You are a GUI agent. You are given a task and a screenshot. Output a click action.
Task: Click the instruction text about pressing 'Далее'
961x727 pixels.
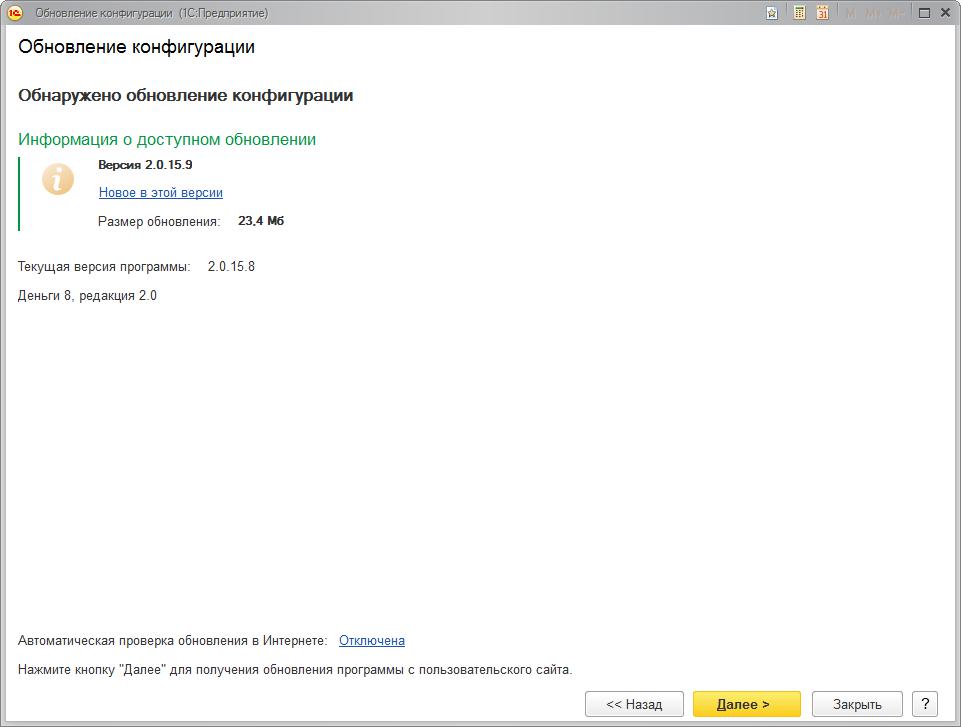(295, 669)
